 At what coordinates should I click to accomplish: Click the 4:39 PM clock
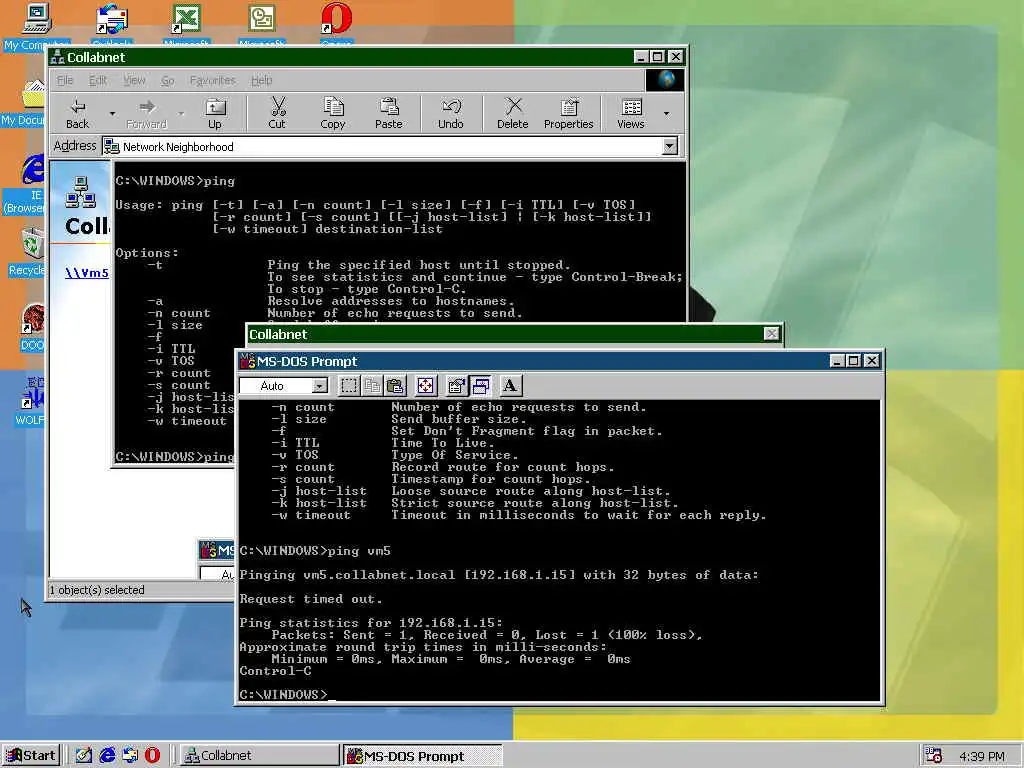(x=982, y=756)
